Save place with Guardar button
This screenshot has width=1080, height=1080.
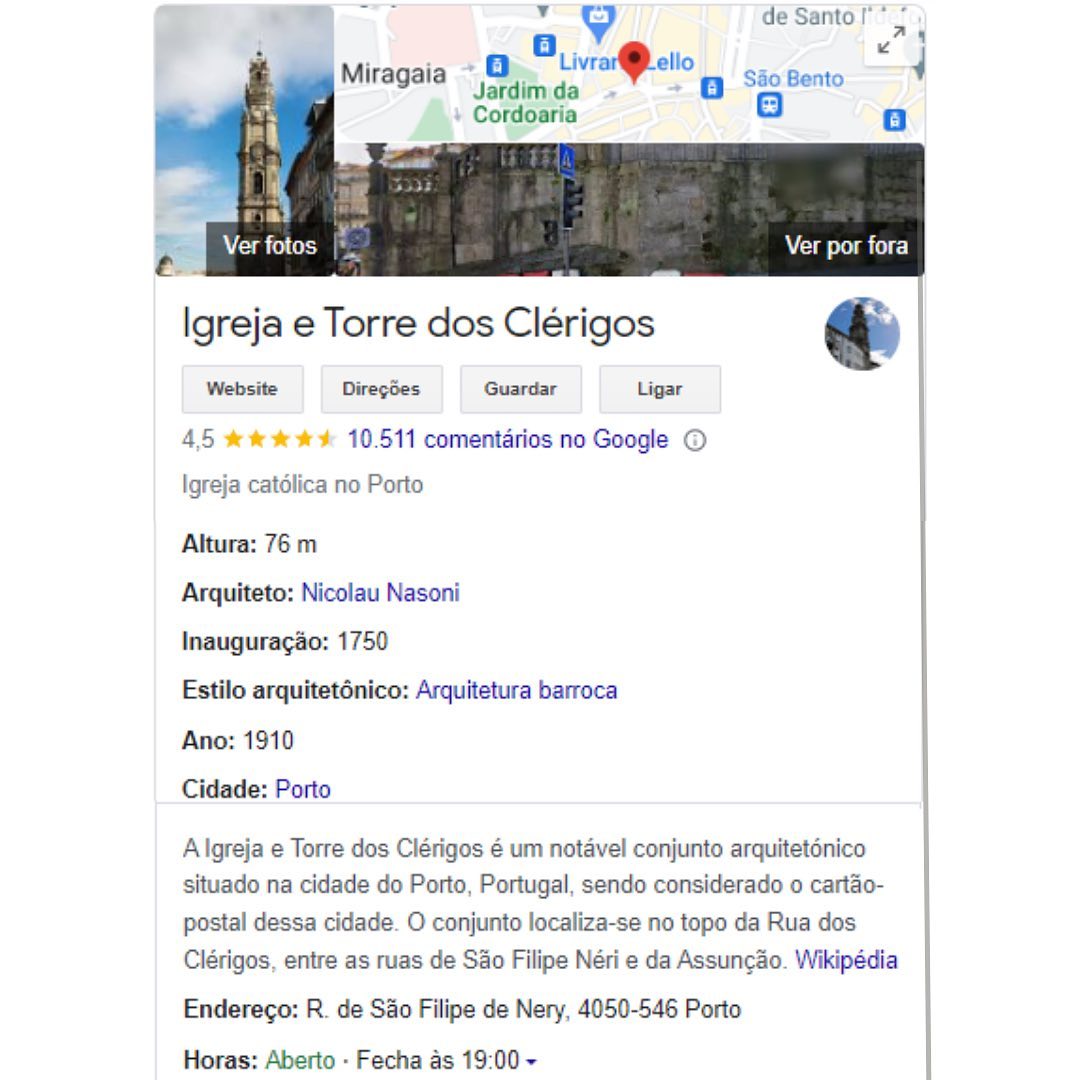click(521, 389)
